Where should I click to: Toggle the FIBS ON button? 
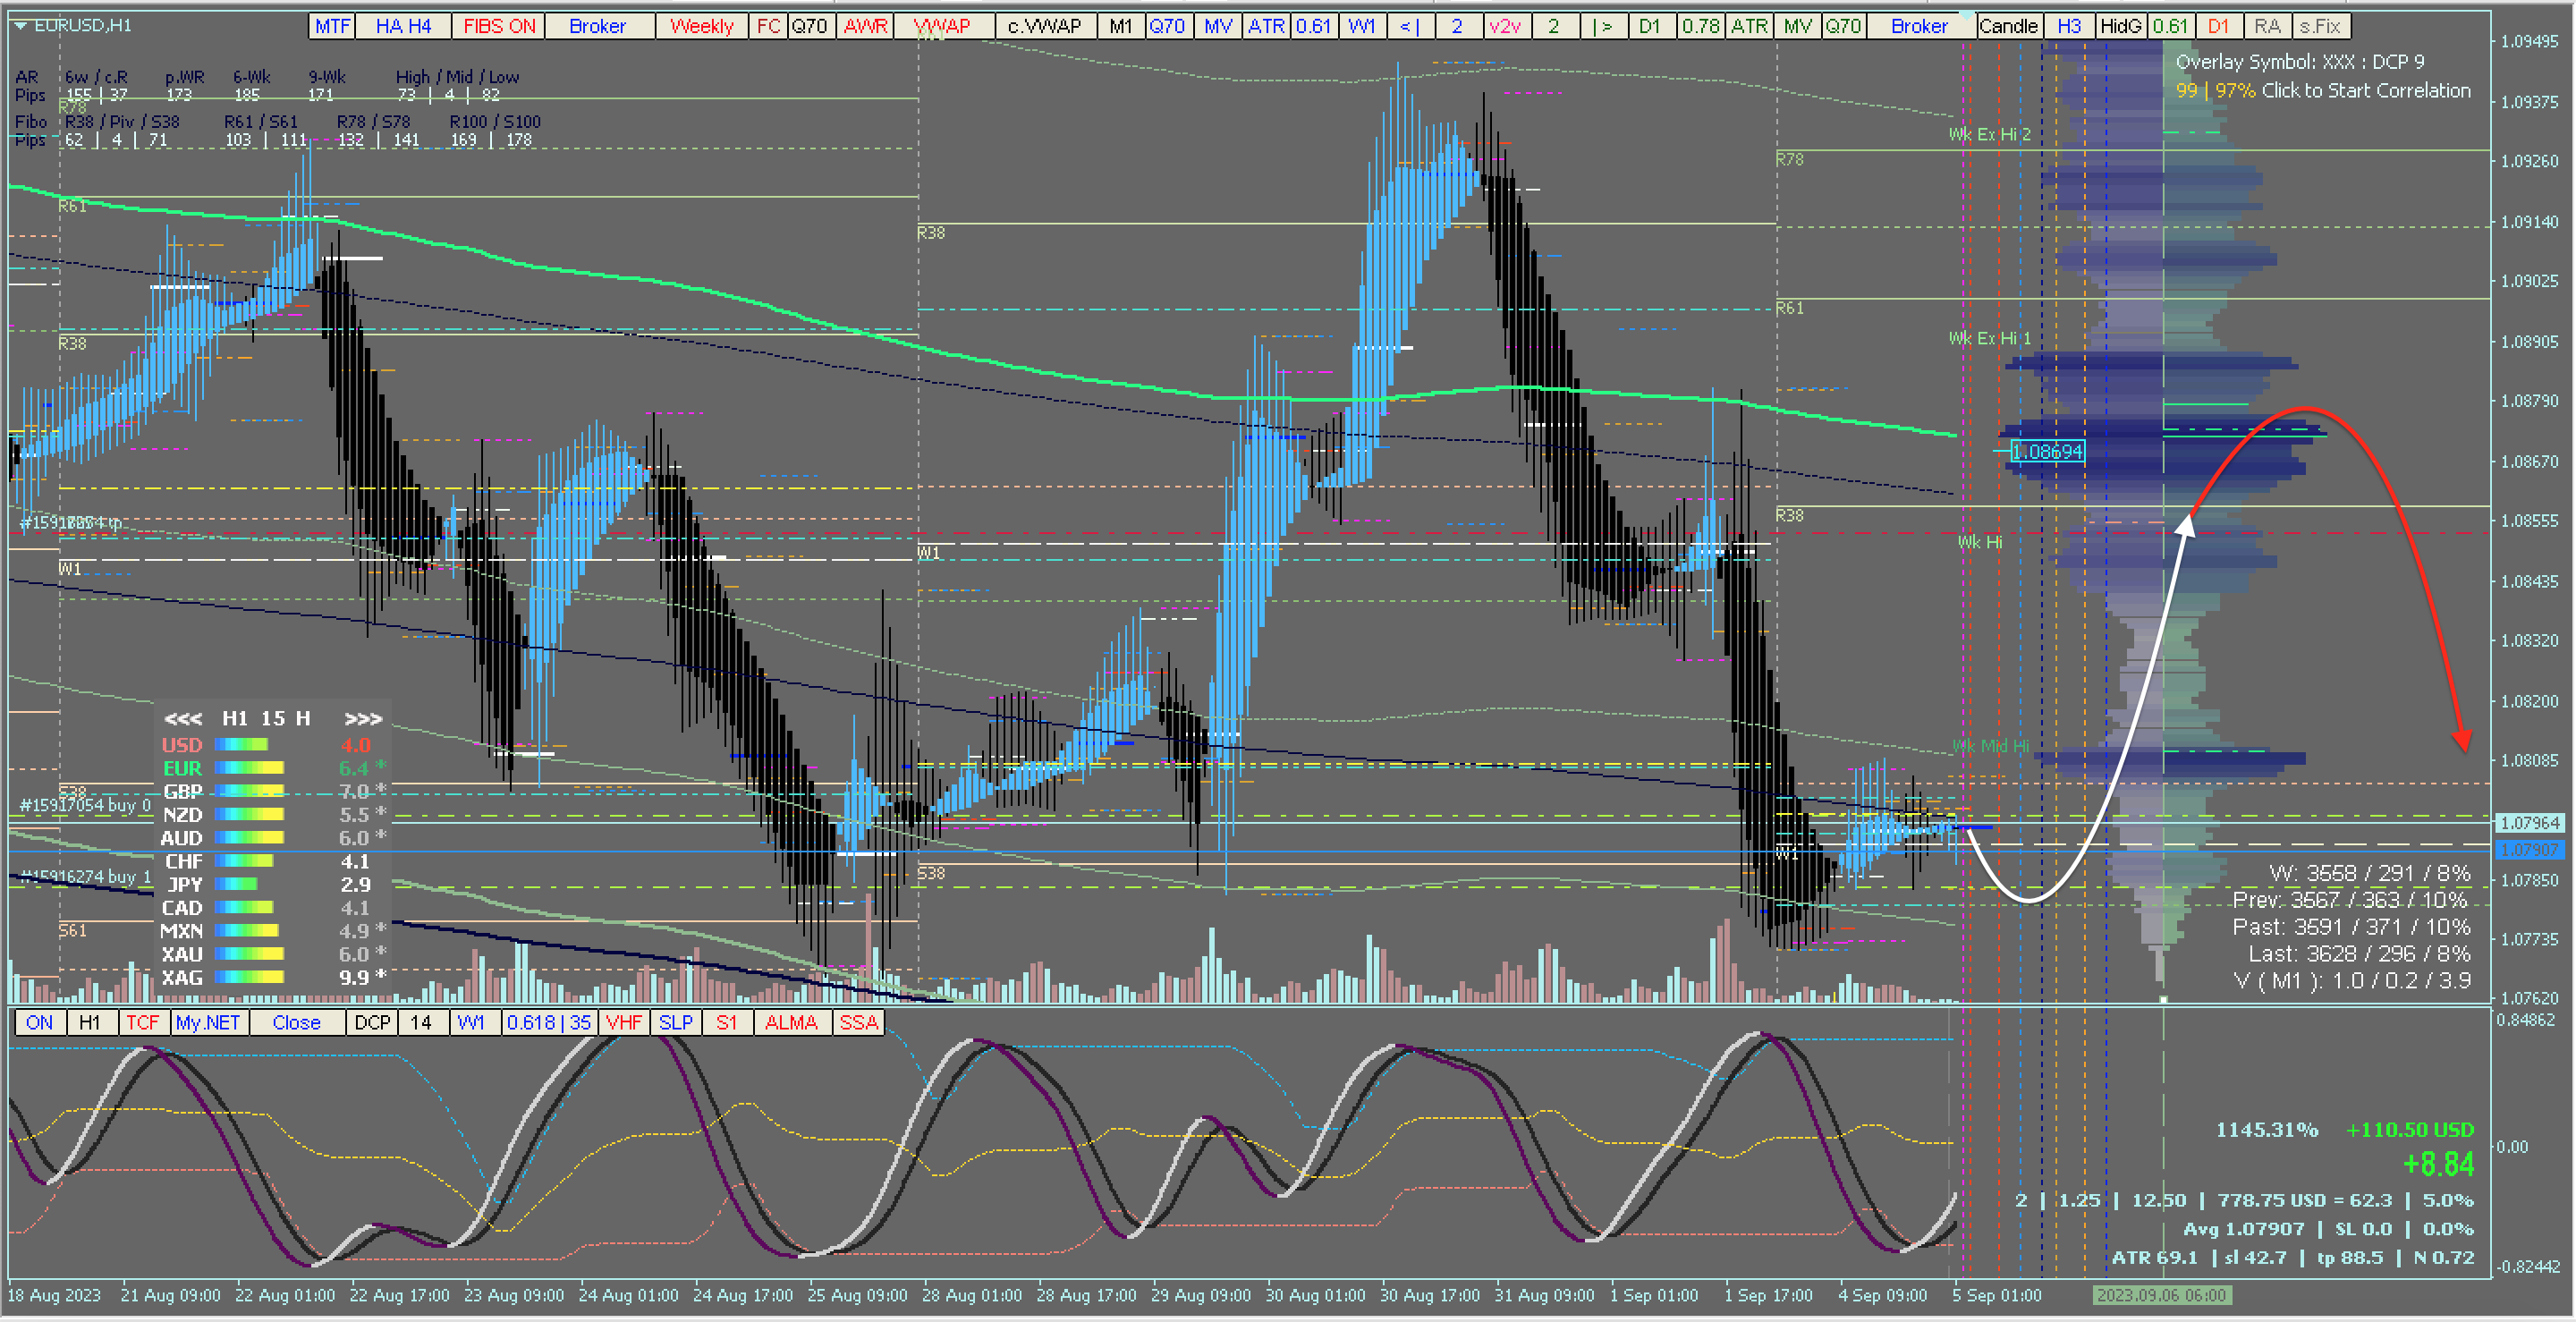499,26
